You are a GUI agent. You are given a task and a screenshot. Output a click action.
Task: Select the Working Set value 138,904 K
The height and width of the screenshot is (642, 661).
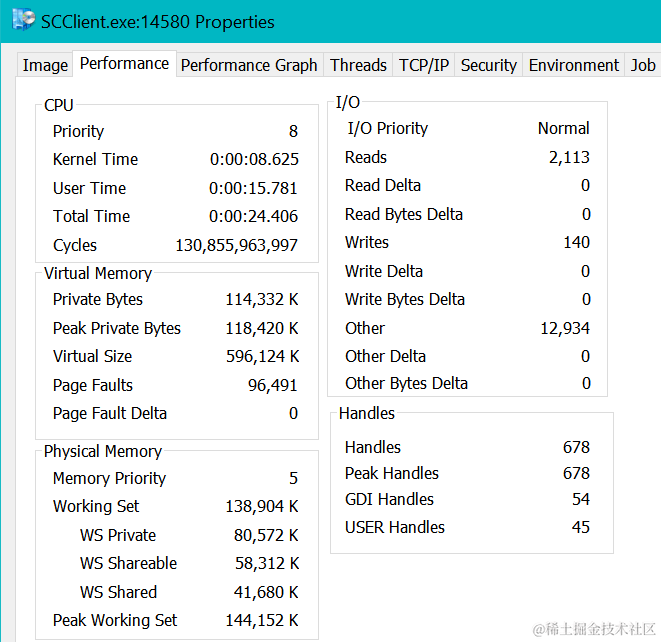pos(262,507)
